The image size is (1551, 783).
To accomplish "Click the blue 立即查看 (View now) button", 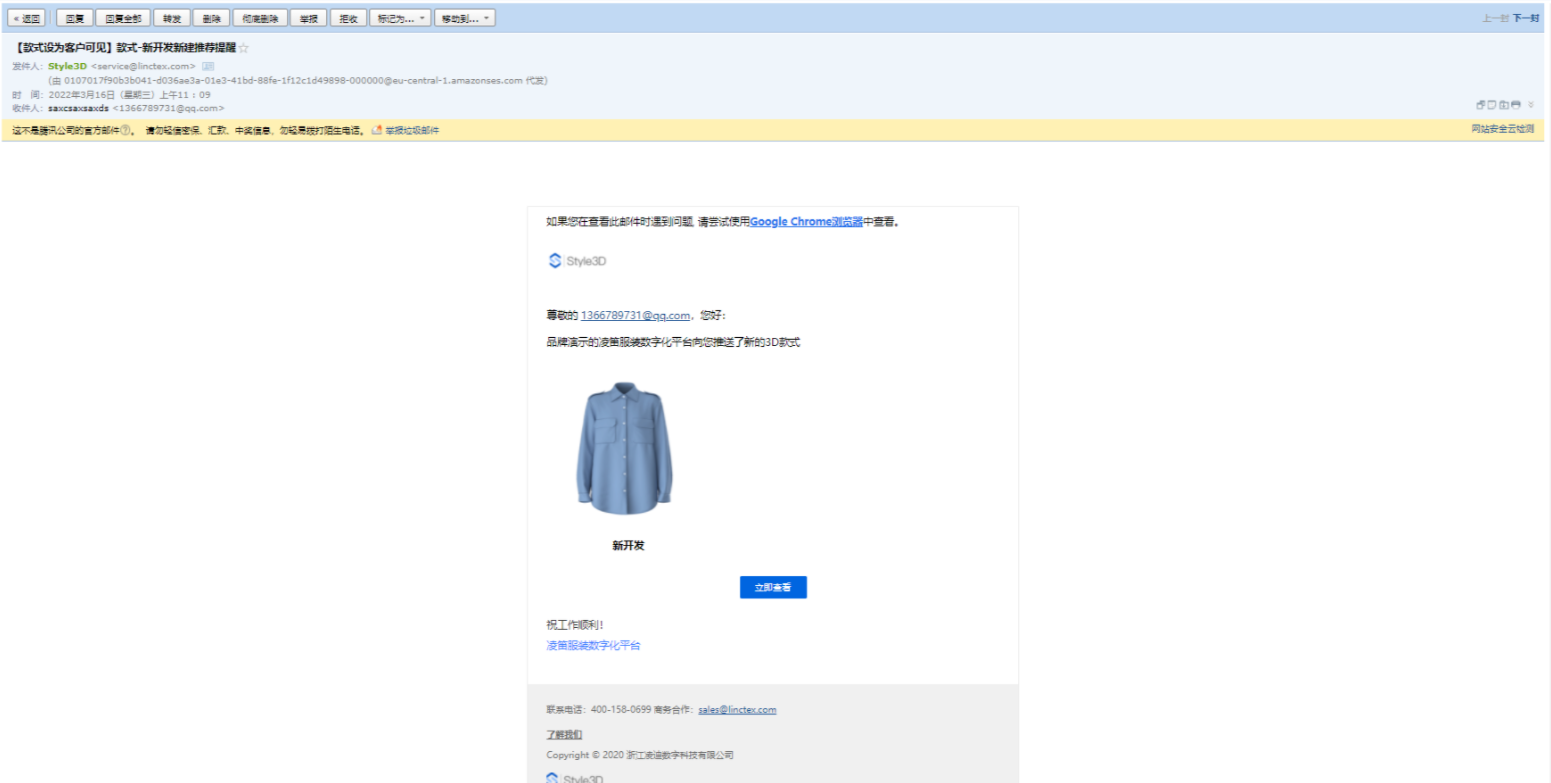I will (773, 588).
